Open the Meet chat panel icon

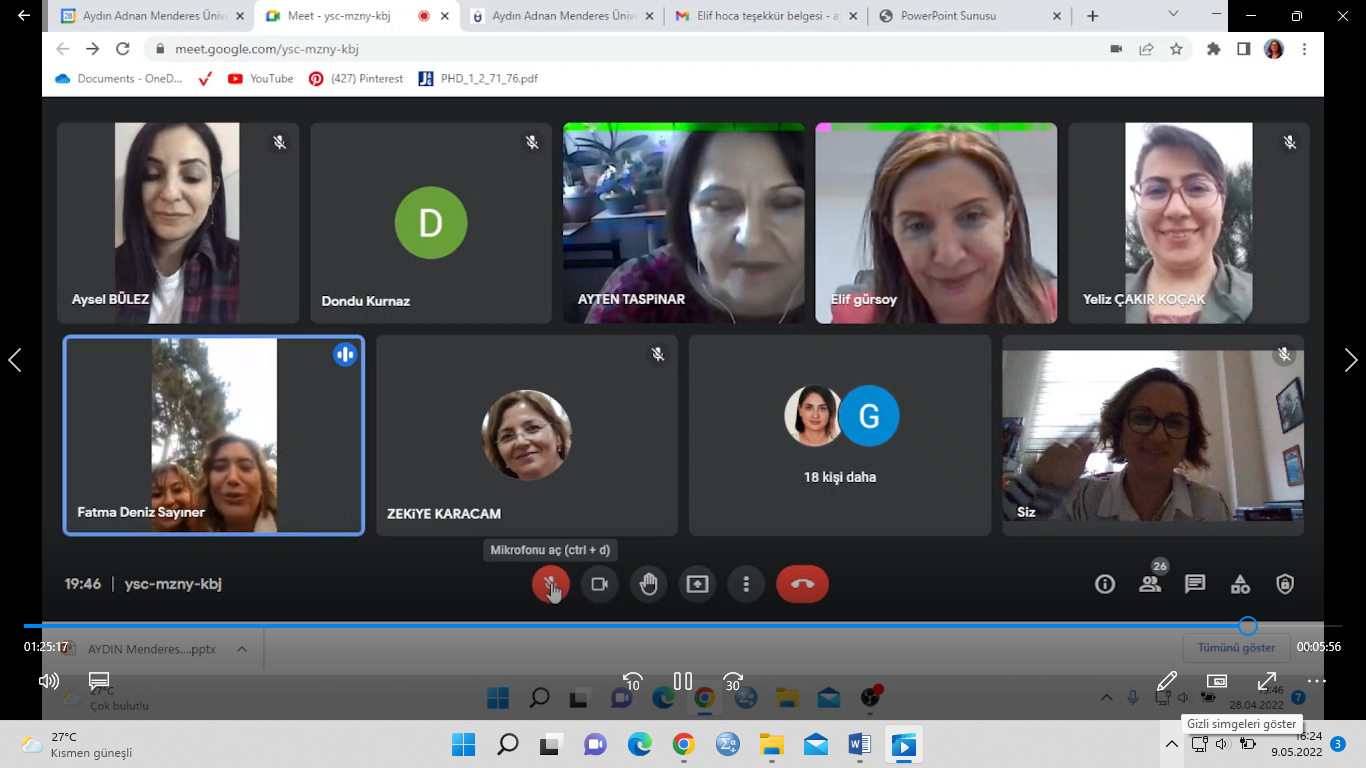coord(1195,584)
